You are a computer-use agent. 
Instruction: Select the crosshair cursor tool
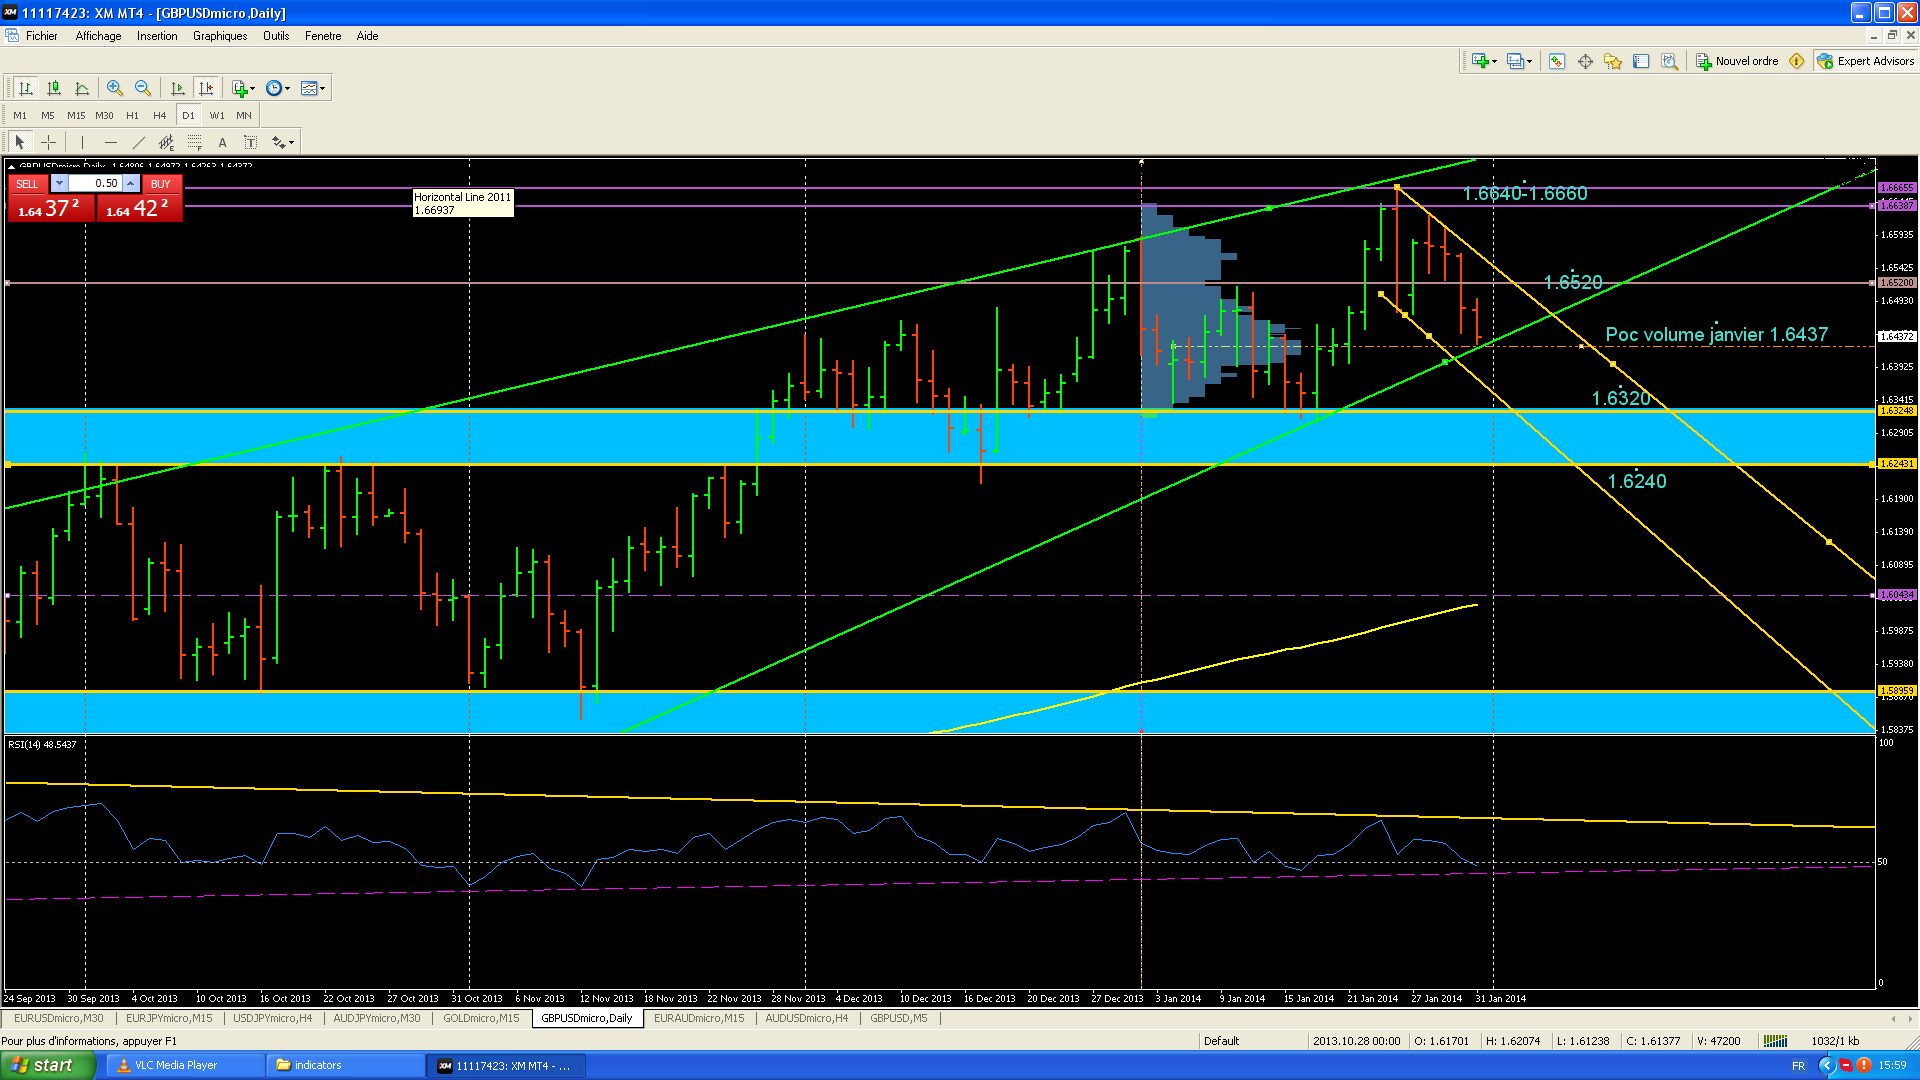click(x=48, y=142)
